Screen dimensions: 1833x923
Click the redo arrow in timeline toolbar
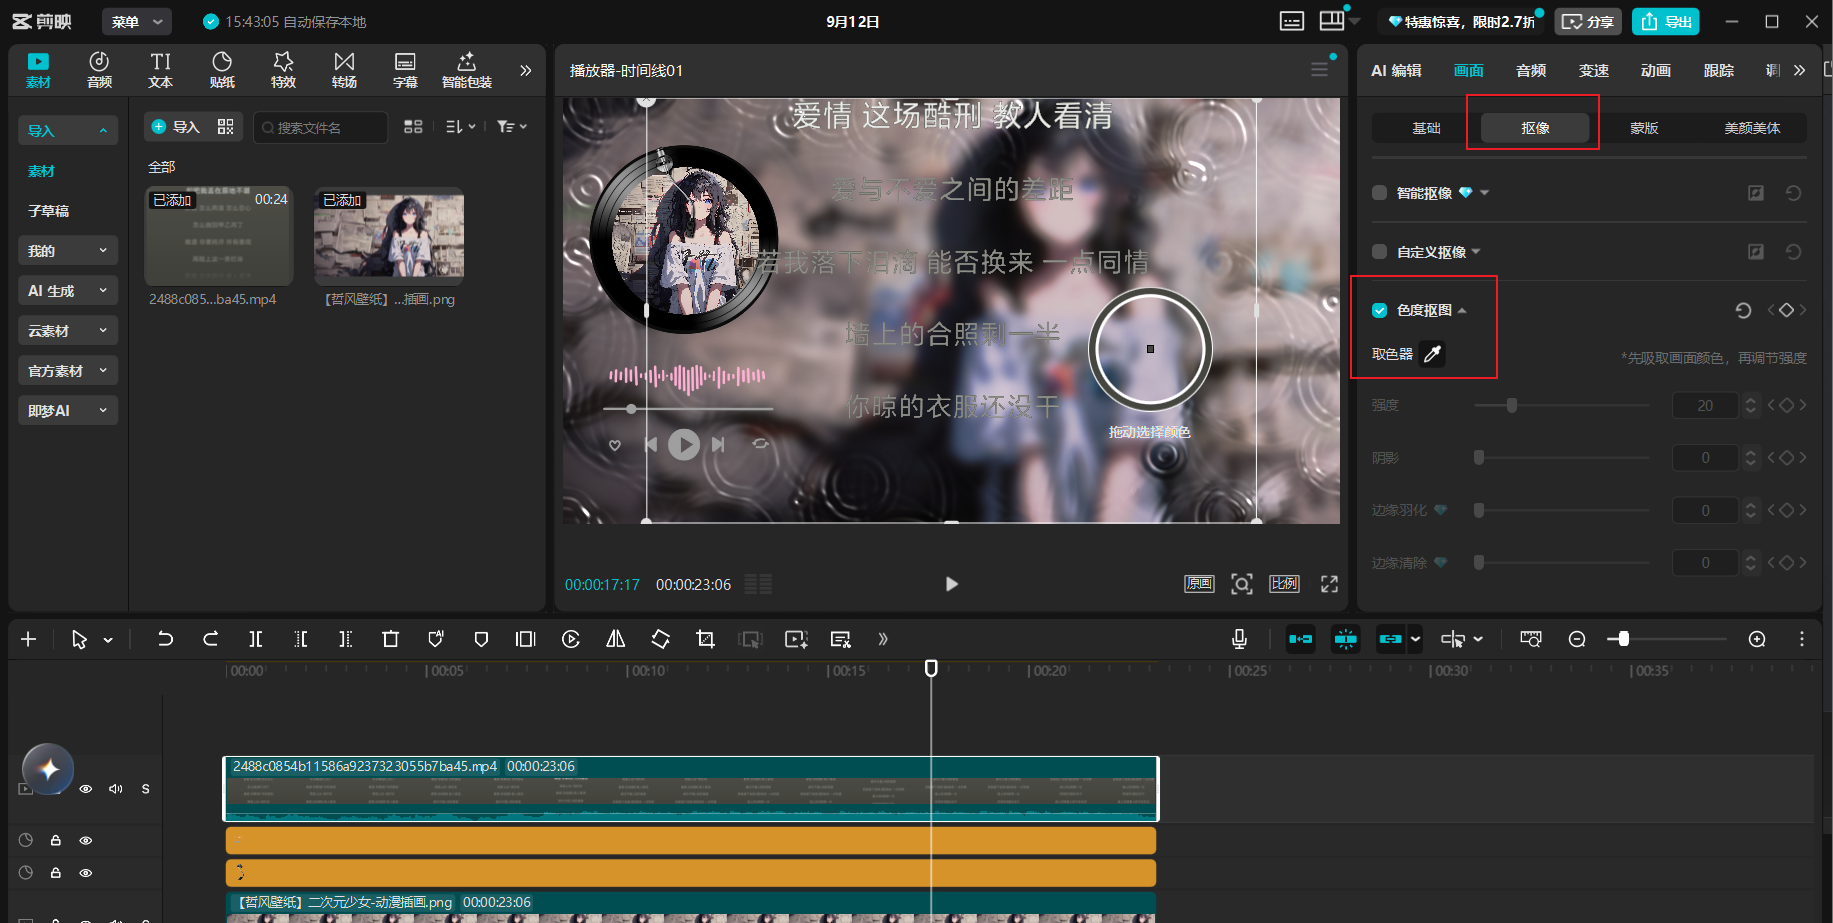pyautogui.click(x=210, y=639)
